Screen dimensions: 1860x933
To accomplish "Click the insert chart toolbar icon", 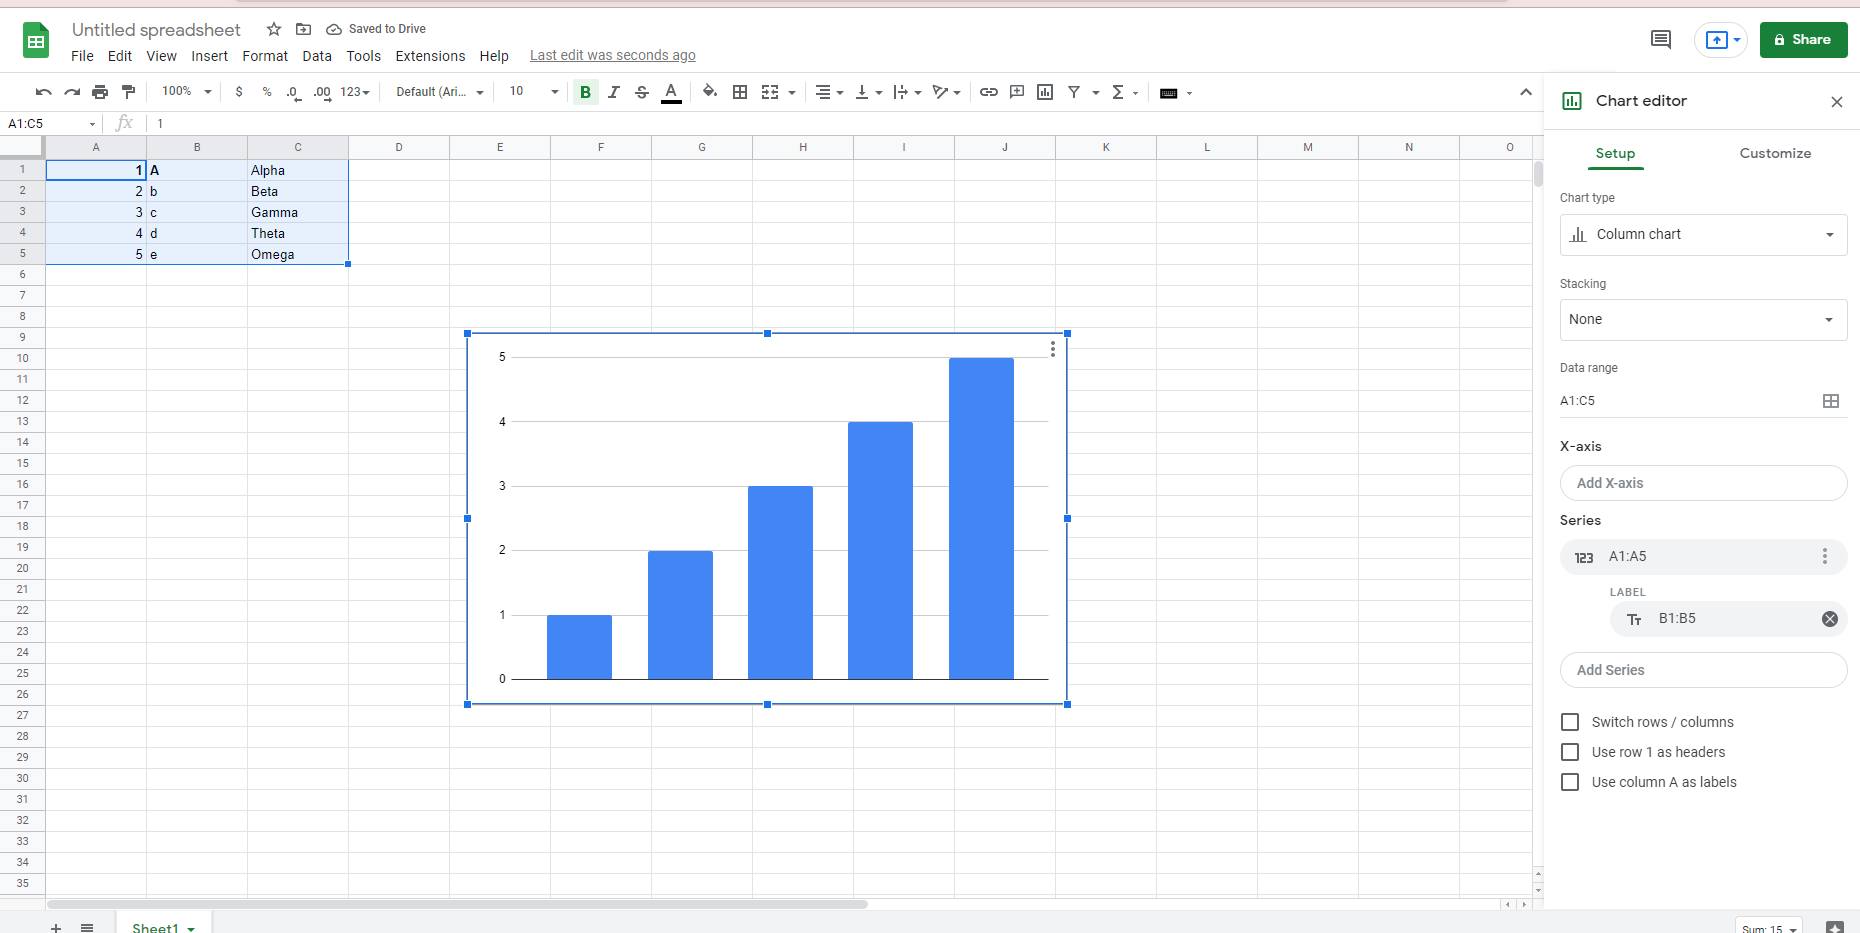I will point(1045,92).
